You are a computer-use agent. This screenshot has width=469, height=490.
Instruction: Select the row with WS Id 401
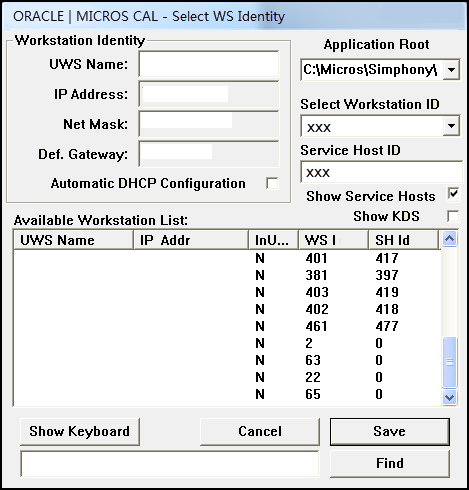coord(227,258)
